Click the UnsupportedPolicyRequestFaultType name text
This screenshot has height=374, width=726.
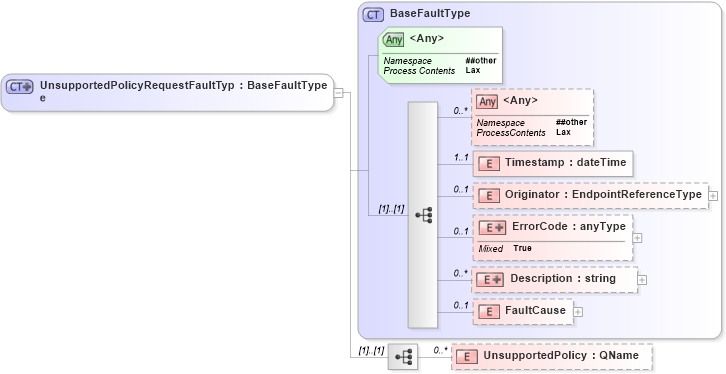[x=137, y=91]
